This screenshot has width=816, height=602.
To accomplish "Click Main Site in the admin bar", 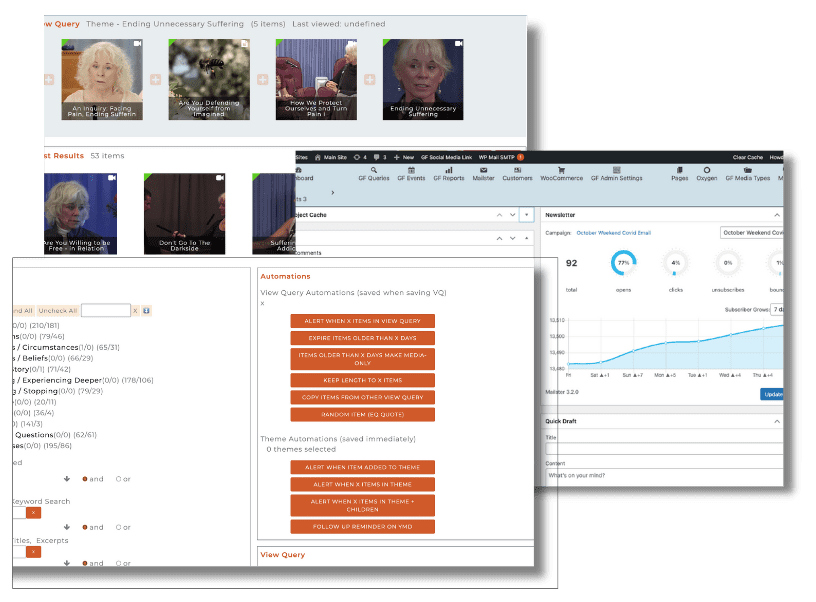I will tap(333, 157).
